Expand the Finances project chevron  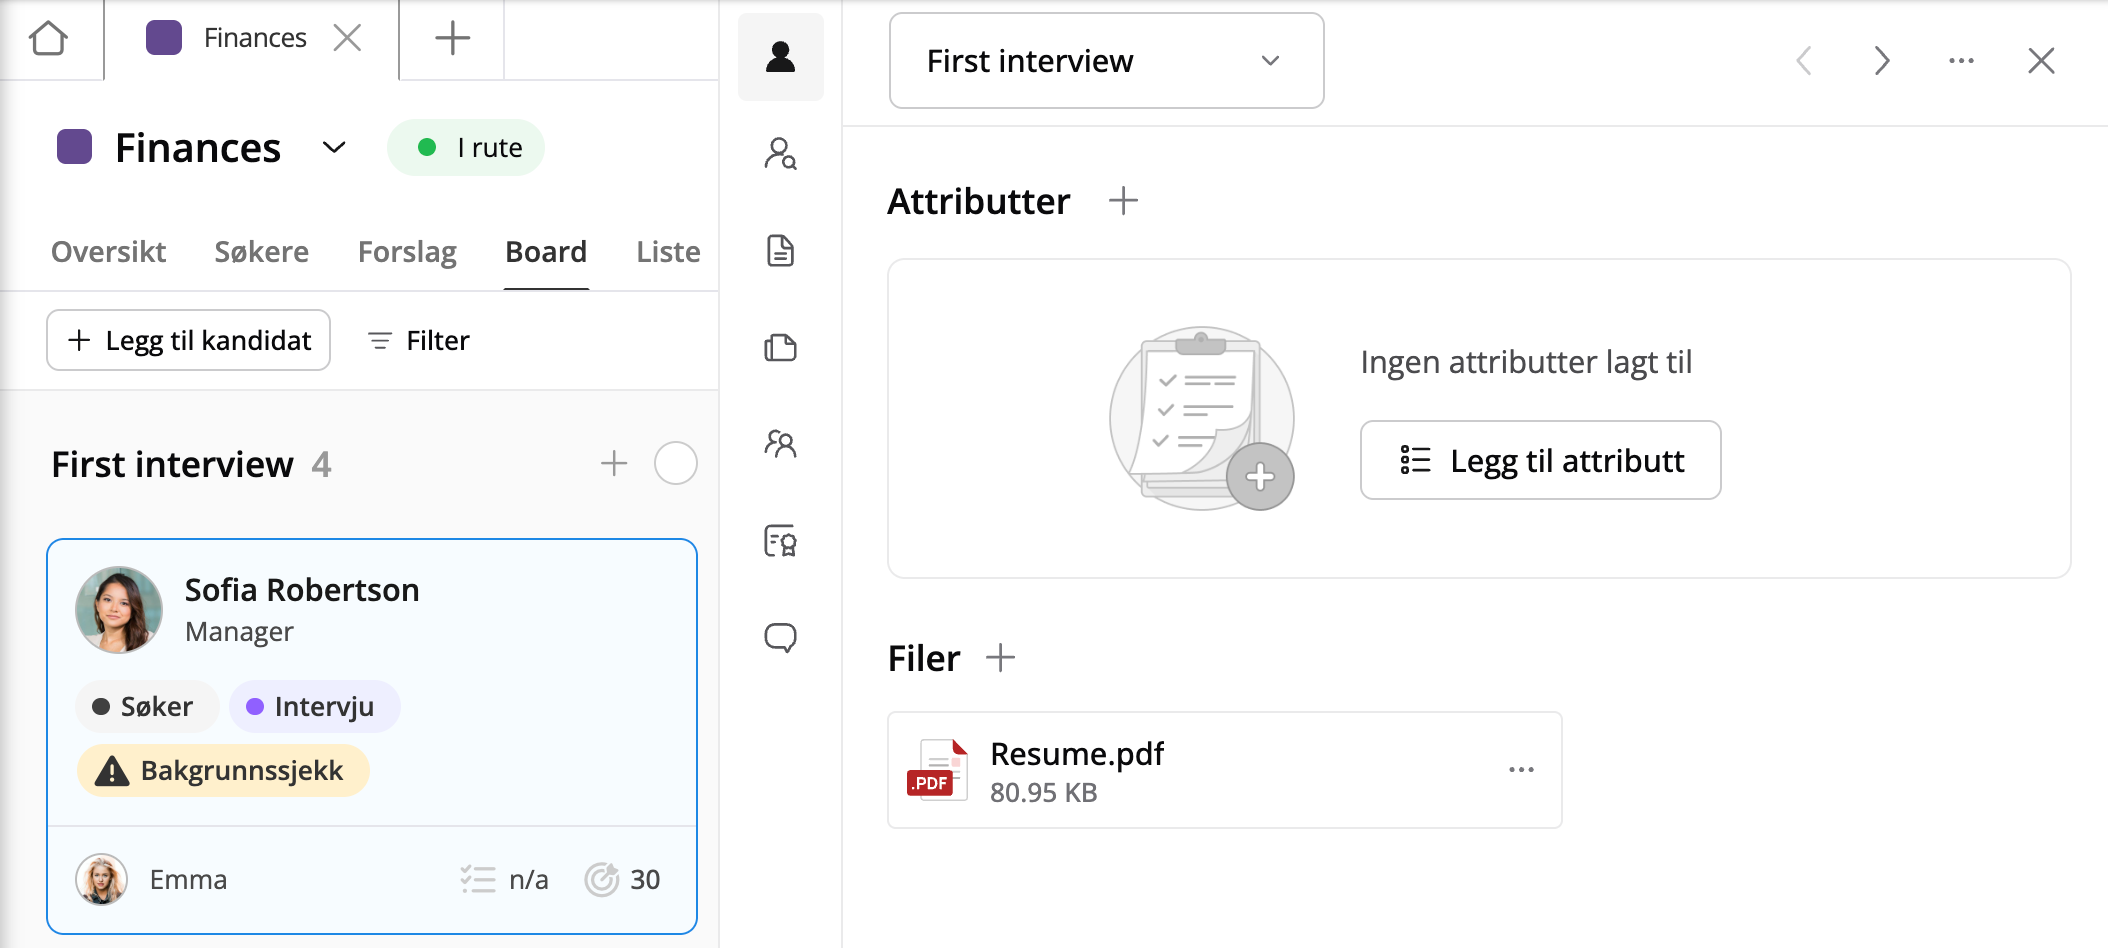pyautogui.click(x=334, y=148)
